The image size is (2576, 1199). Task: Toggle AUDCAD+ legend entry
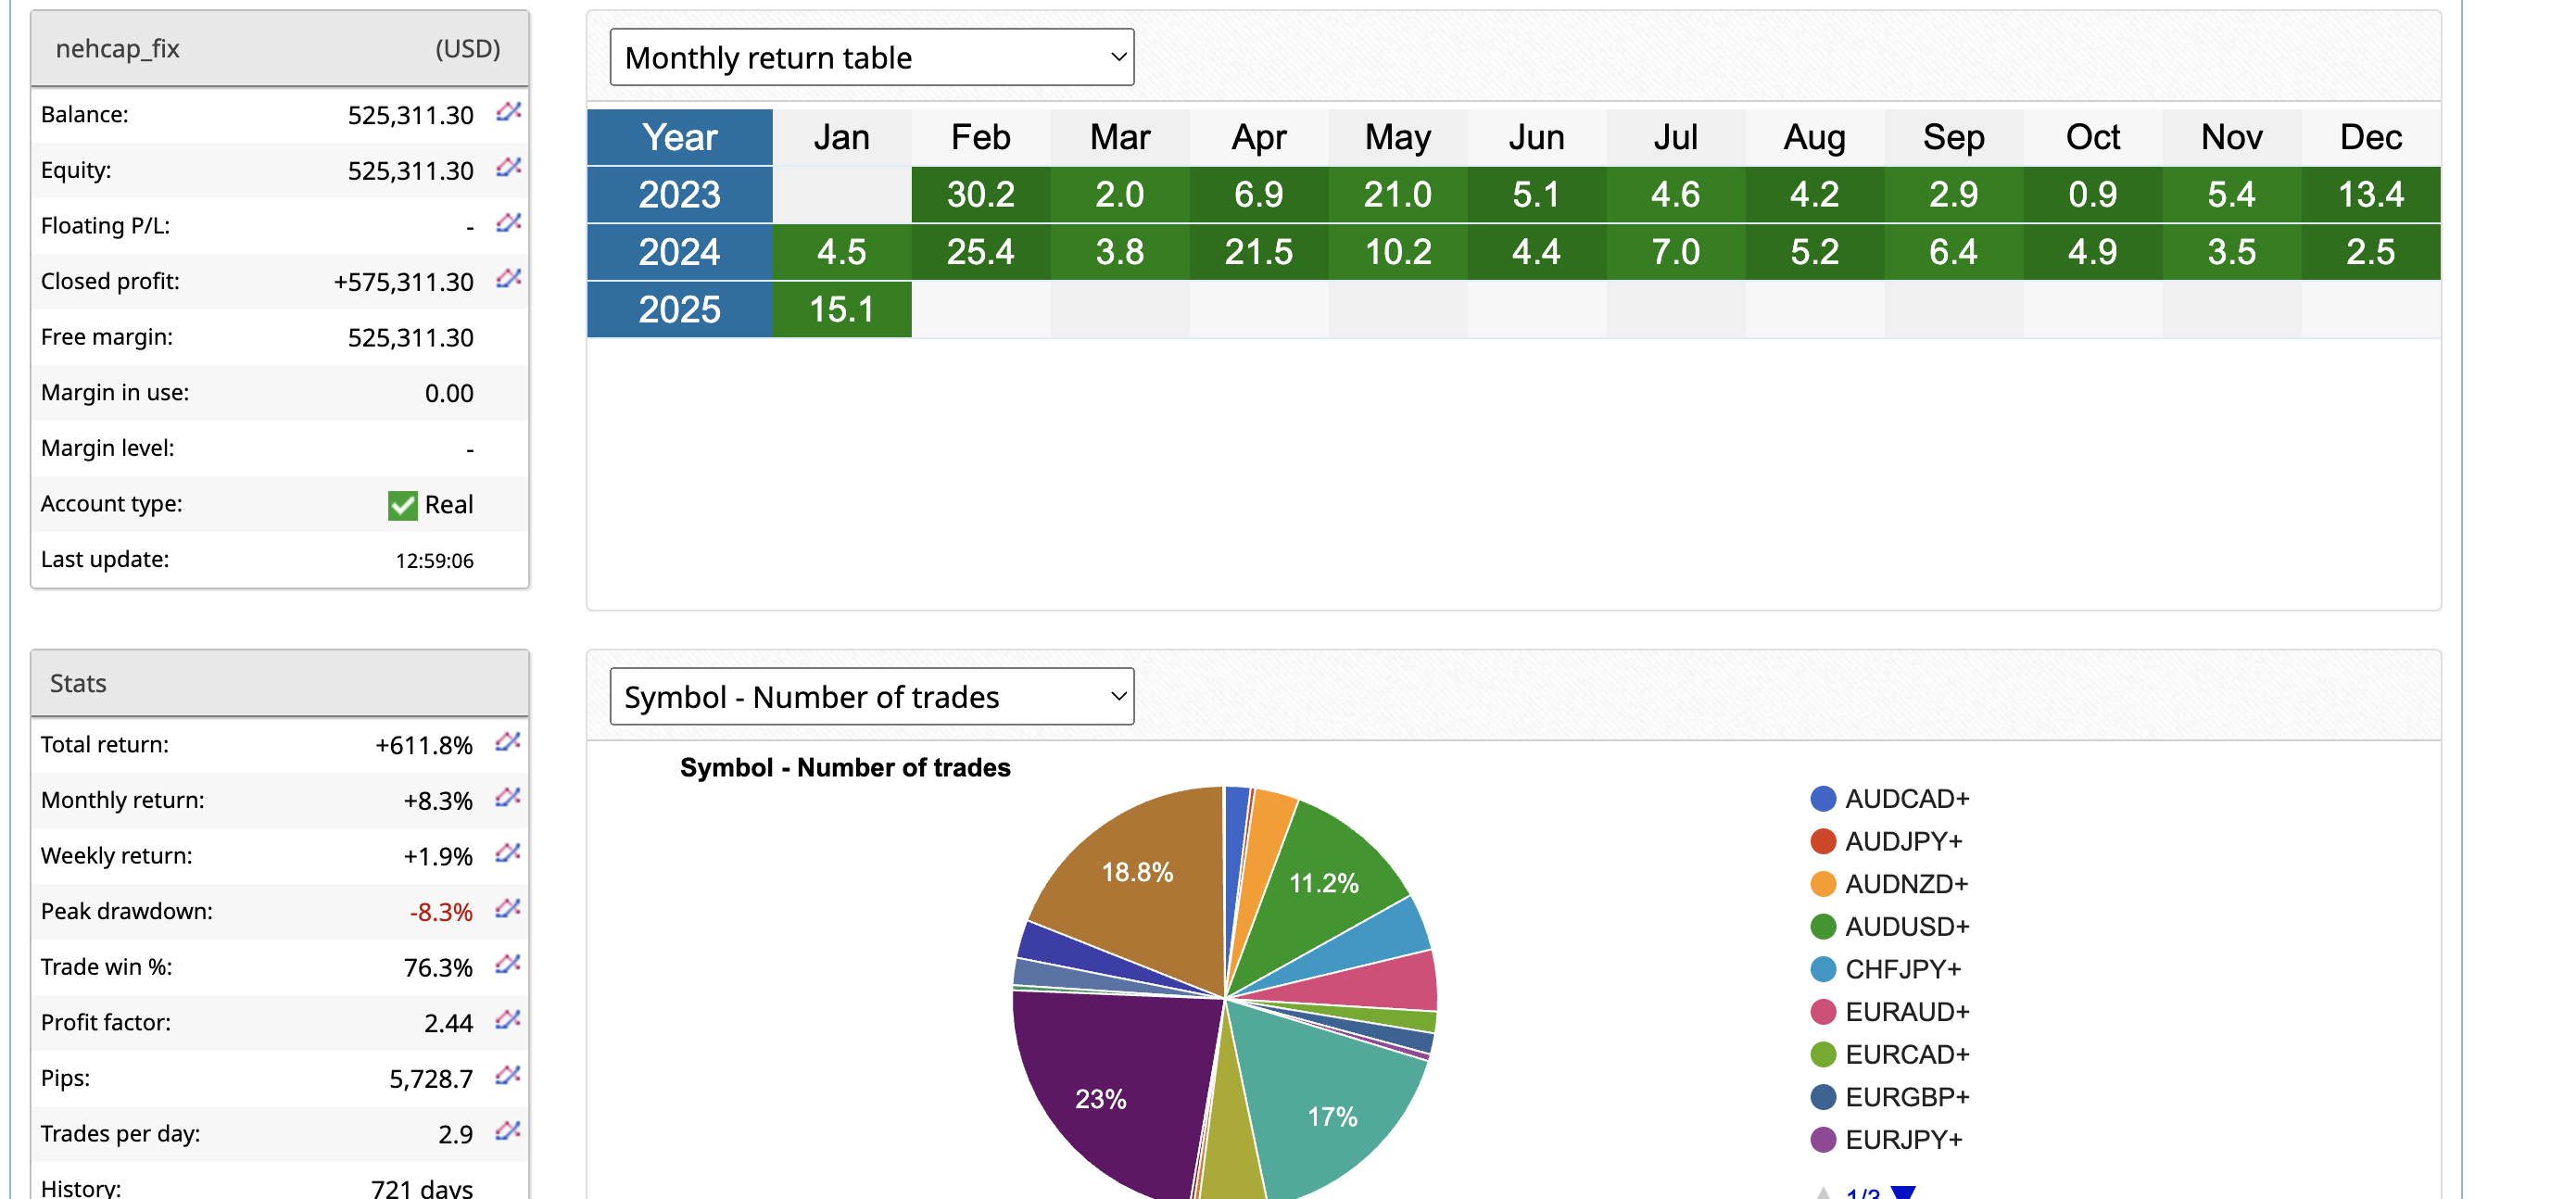pos(1905,799)
